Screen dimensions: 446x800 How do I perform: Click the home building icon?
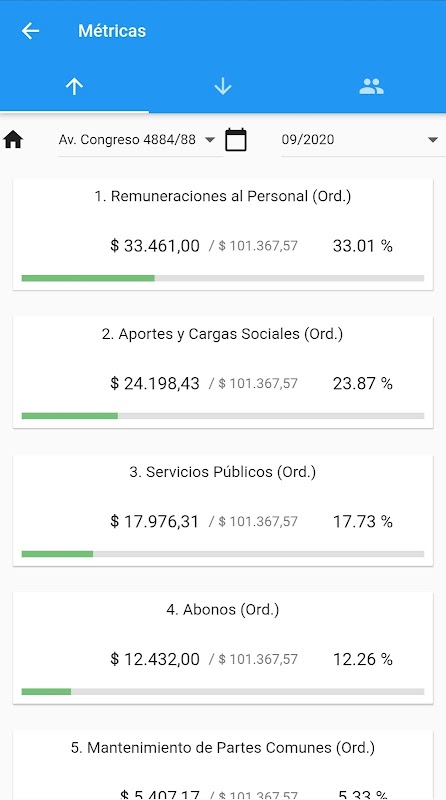(13, 139)
